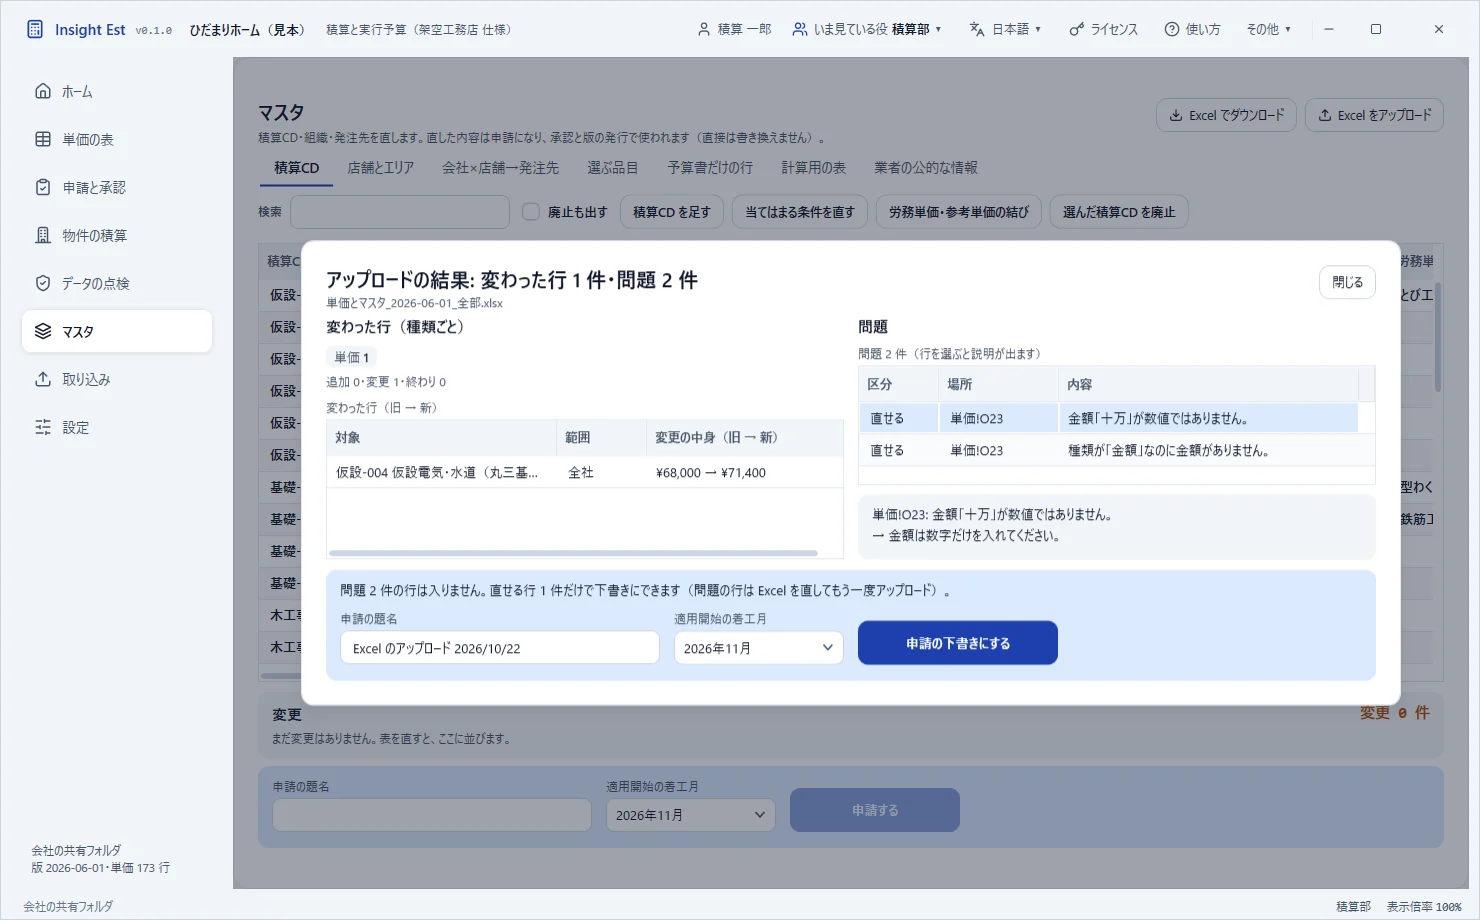Open the 日本語 language dropdown
Image resolution: width=1480 pixels, height=920 pixels.
pos(1006,29)
